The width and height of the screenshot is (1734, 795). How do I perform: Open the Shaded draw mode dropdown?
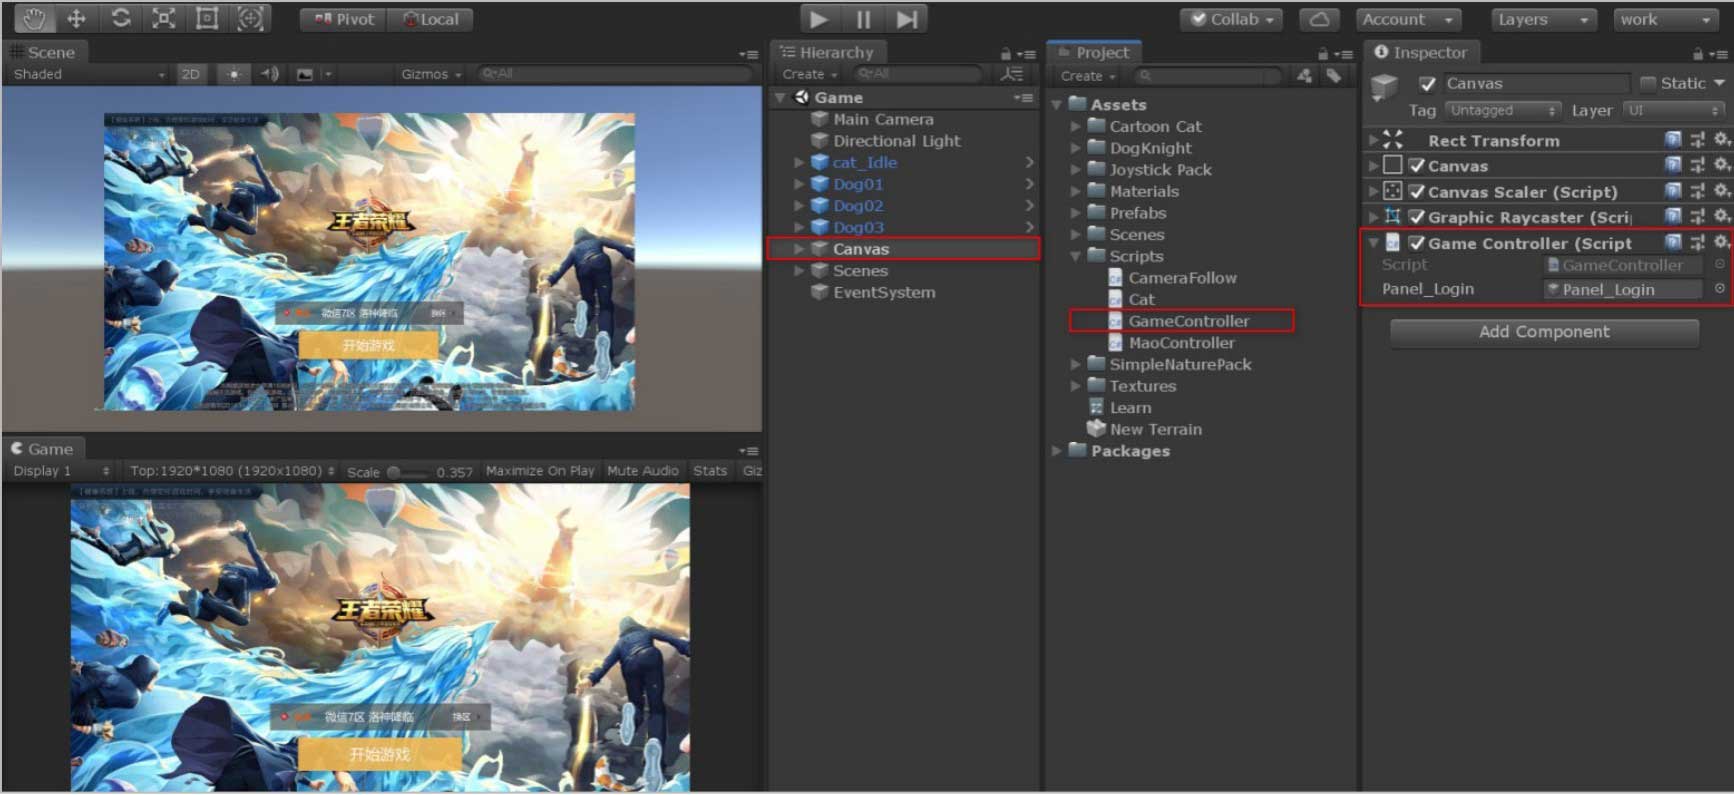88,74
